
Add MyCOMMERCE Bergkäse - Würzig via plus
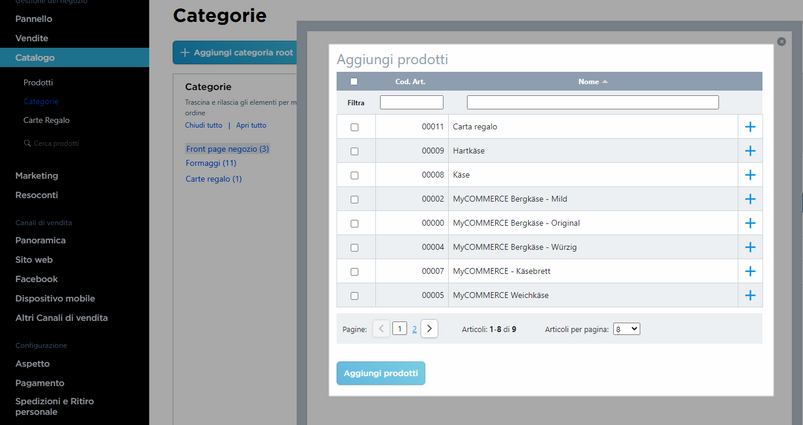click(750, 247)
